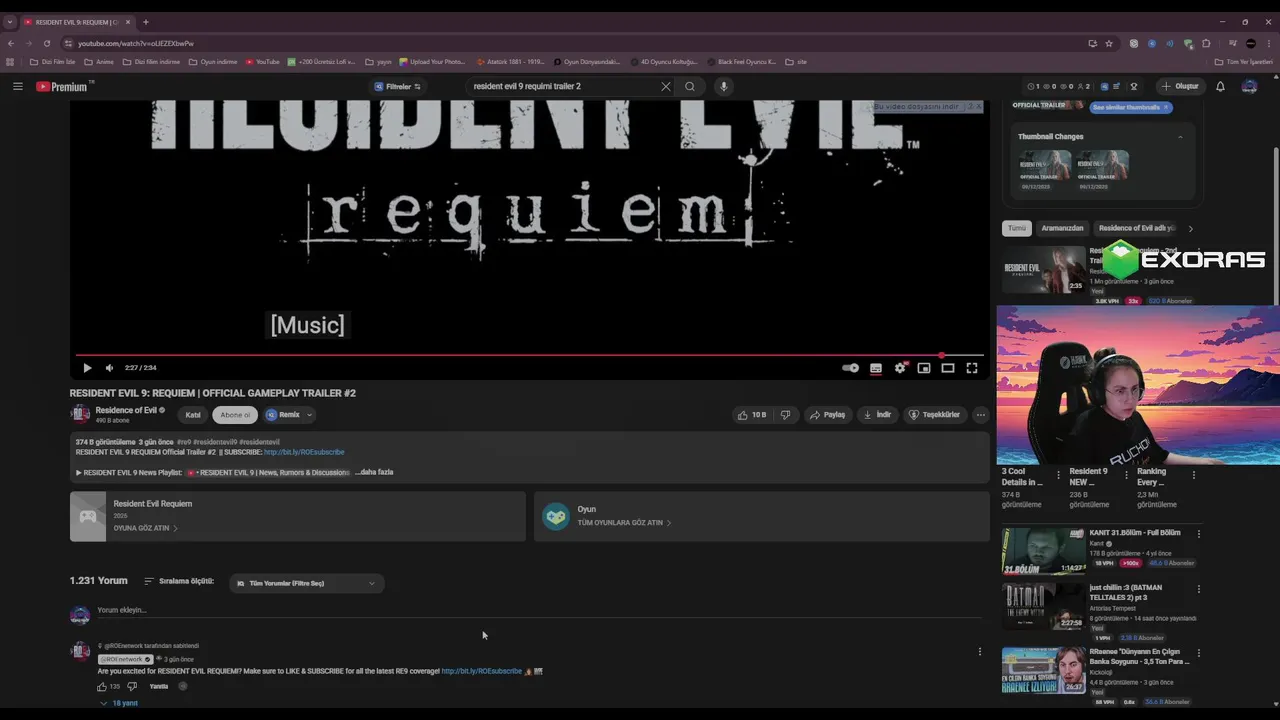Image resolution: width=1280 pixels, height=720 pixels.
Task: Click the Paylaş share button
Action: pos(827,415)
